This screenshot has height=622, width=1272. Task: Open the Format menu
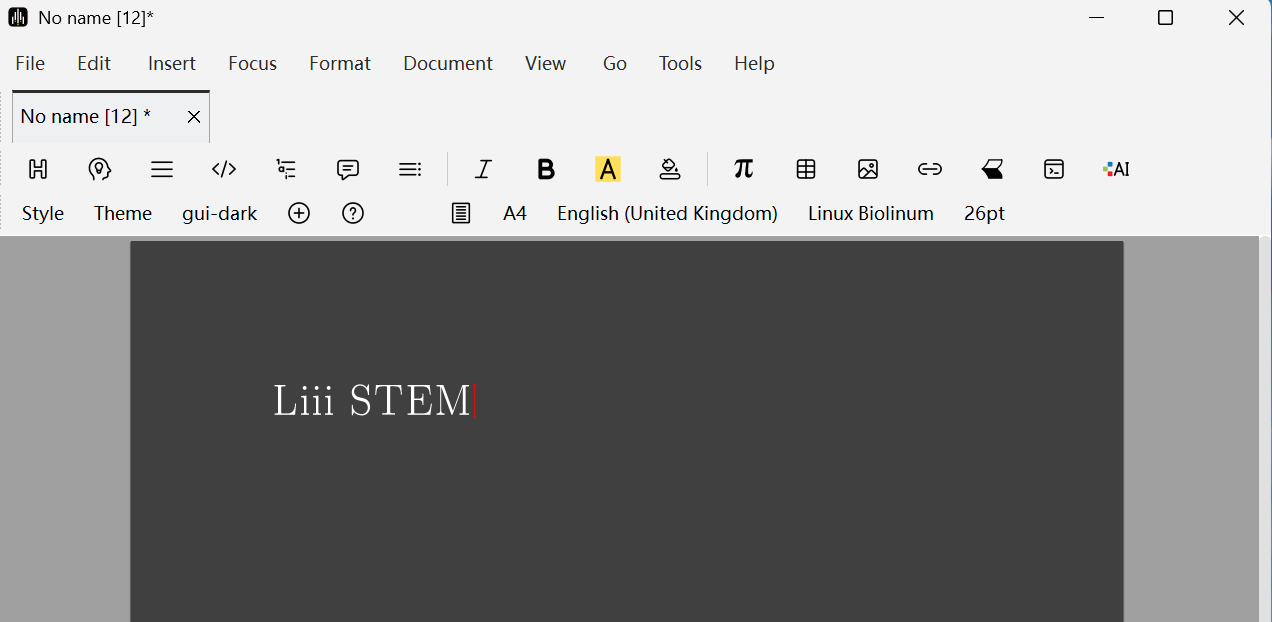[339, 63]
